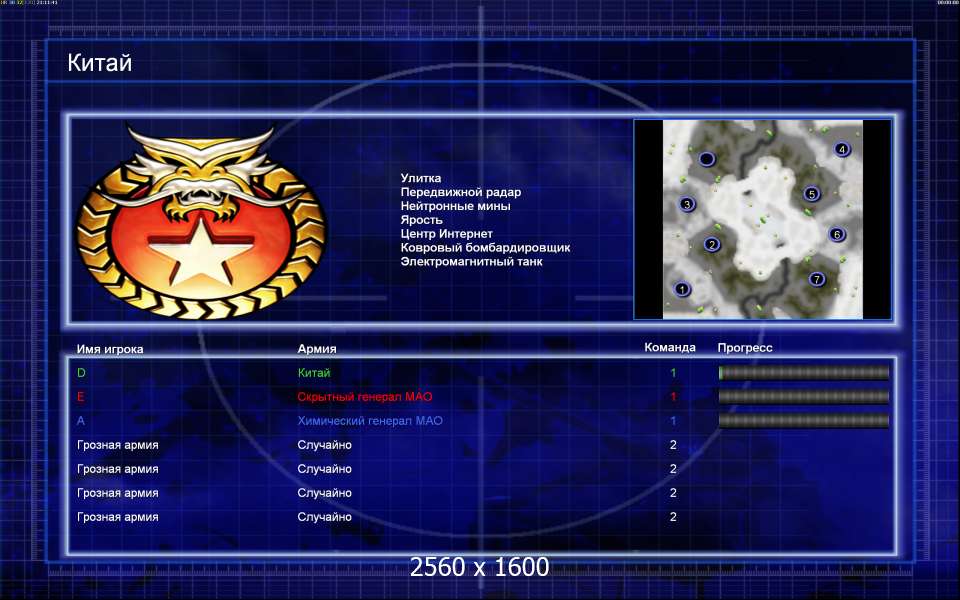Viewport: 960px width, 600px height.
Task: Click player D's loading progress bar
Action: click(803, 372)
